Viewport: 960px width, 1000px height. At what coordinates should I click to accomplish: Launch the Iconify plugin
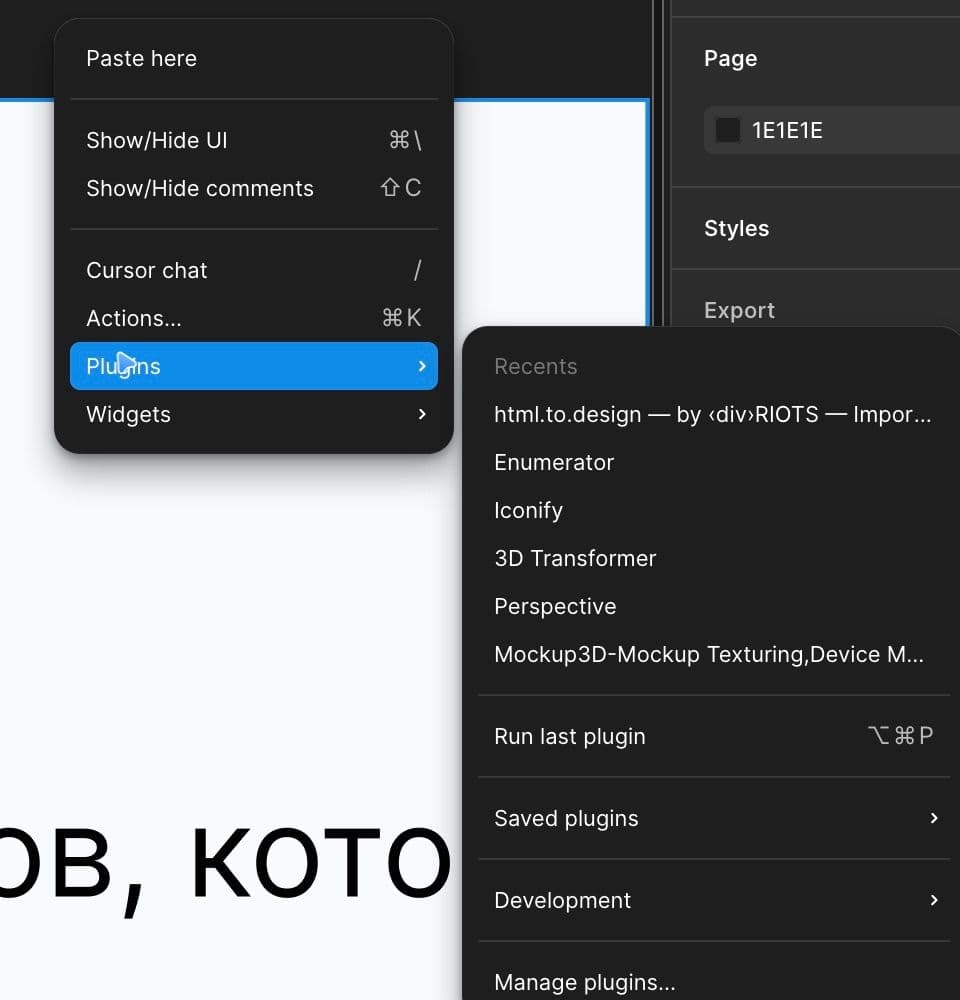(713, 510)
